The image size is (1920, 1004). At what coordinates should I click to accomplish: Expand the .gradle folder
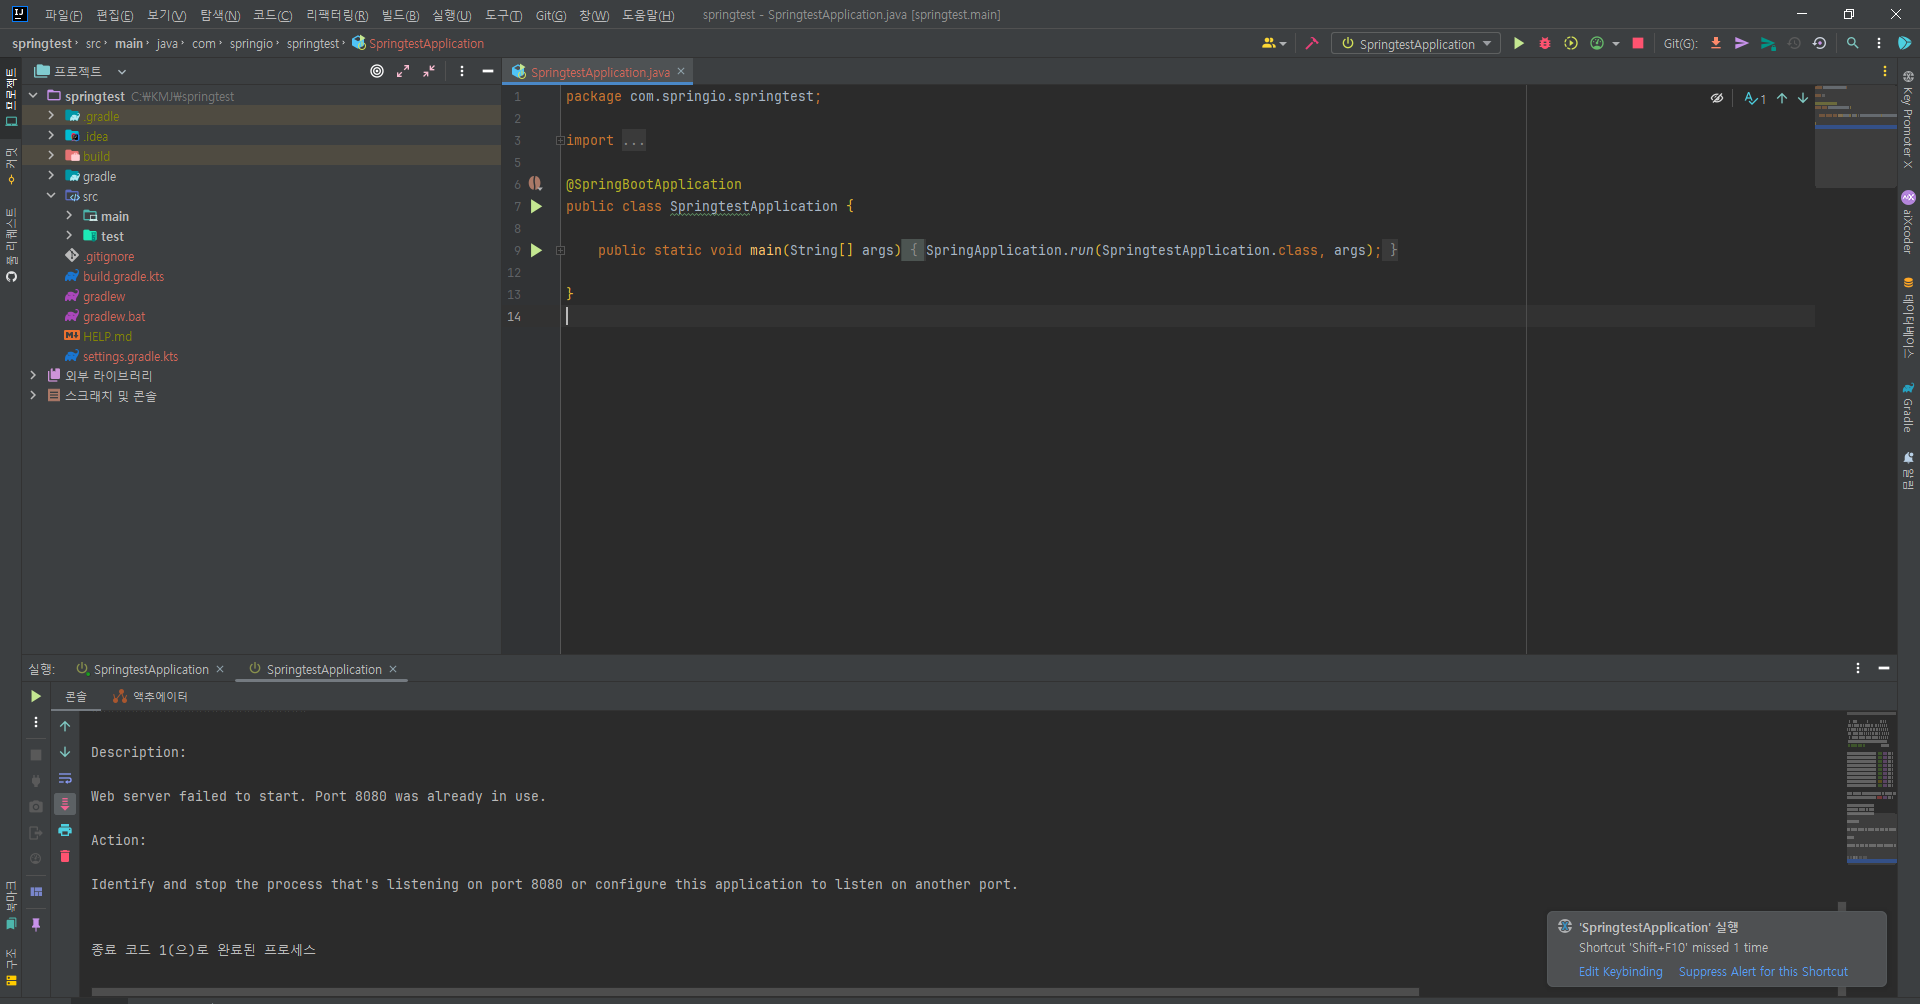pos(51,116)
